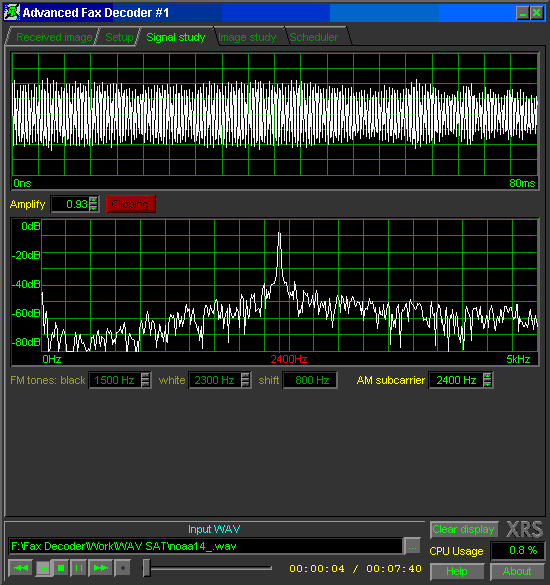Click the '0dB' spectrum scale label

click(31, 226)
